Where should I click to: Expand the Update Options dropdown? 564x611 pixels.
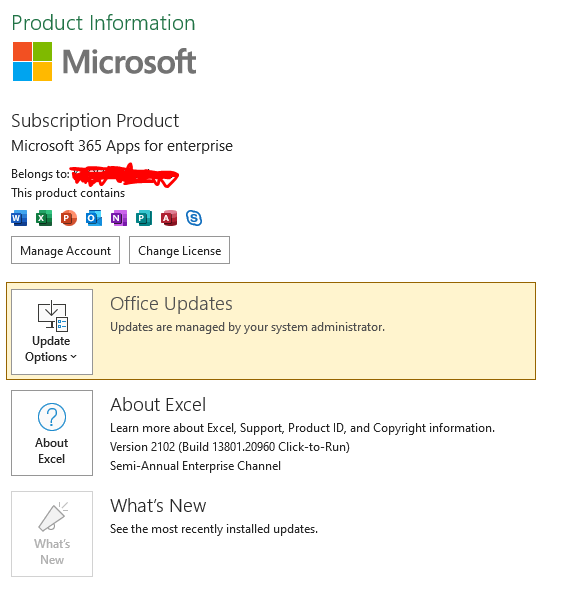click(52, 332)
